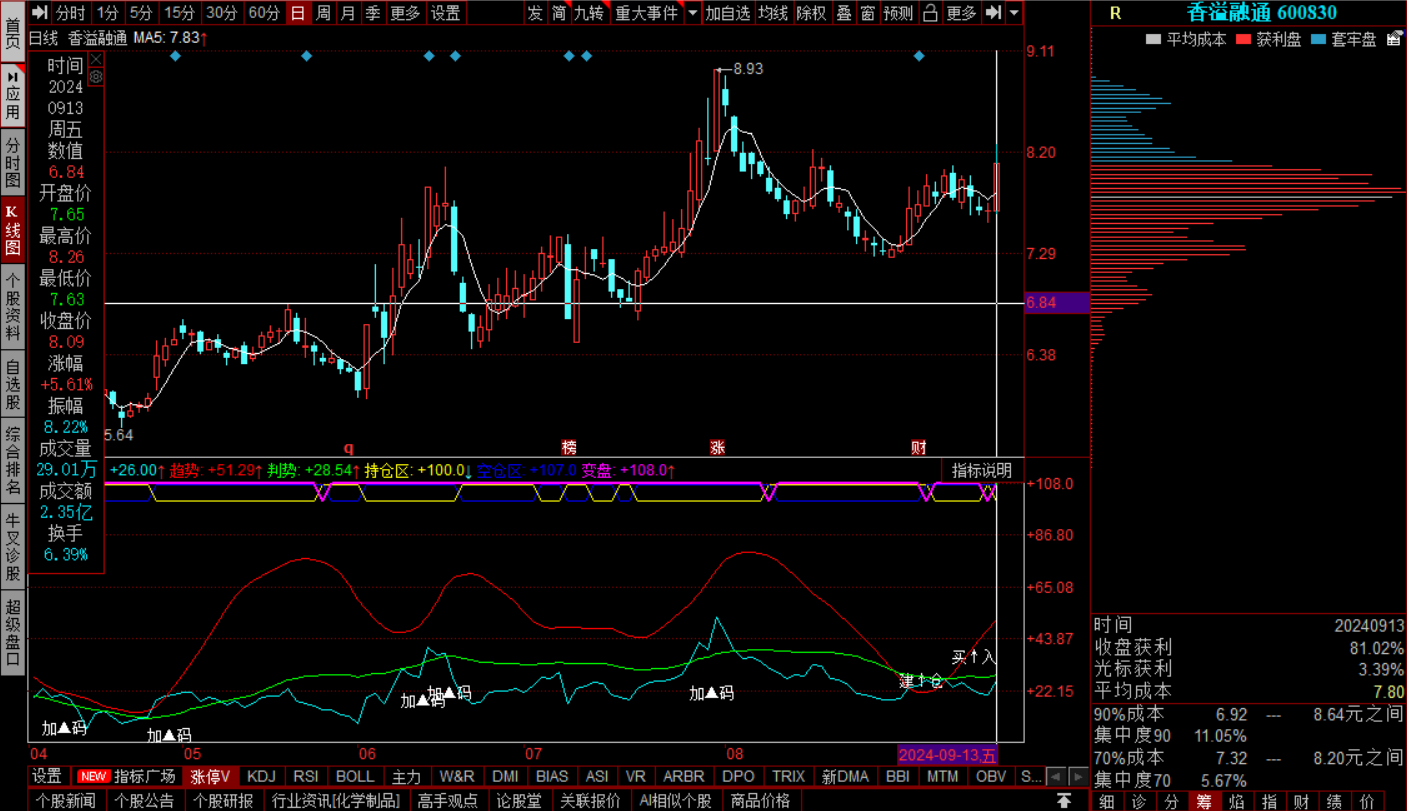Image resolution: width=1407 pixels, height=811 pixels.
Task: Select the TRIX indicator tab
Action: [788, 776]
